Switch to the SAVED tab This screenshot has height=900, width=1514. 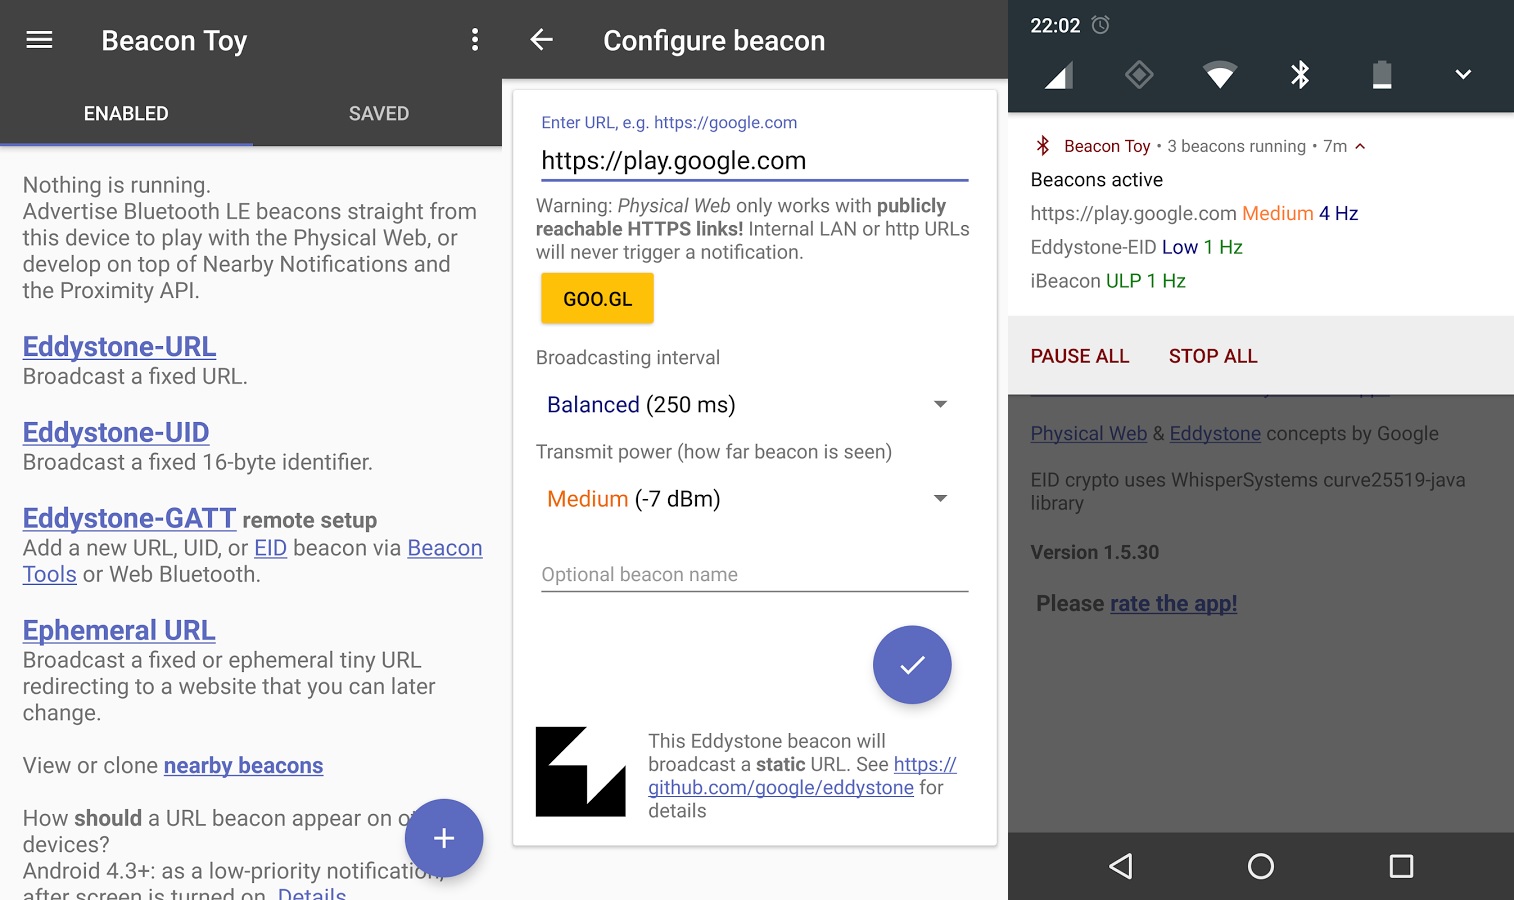[378, 113]
